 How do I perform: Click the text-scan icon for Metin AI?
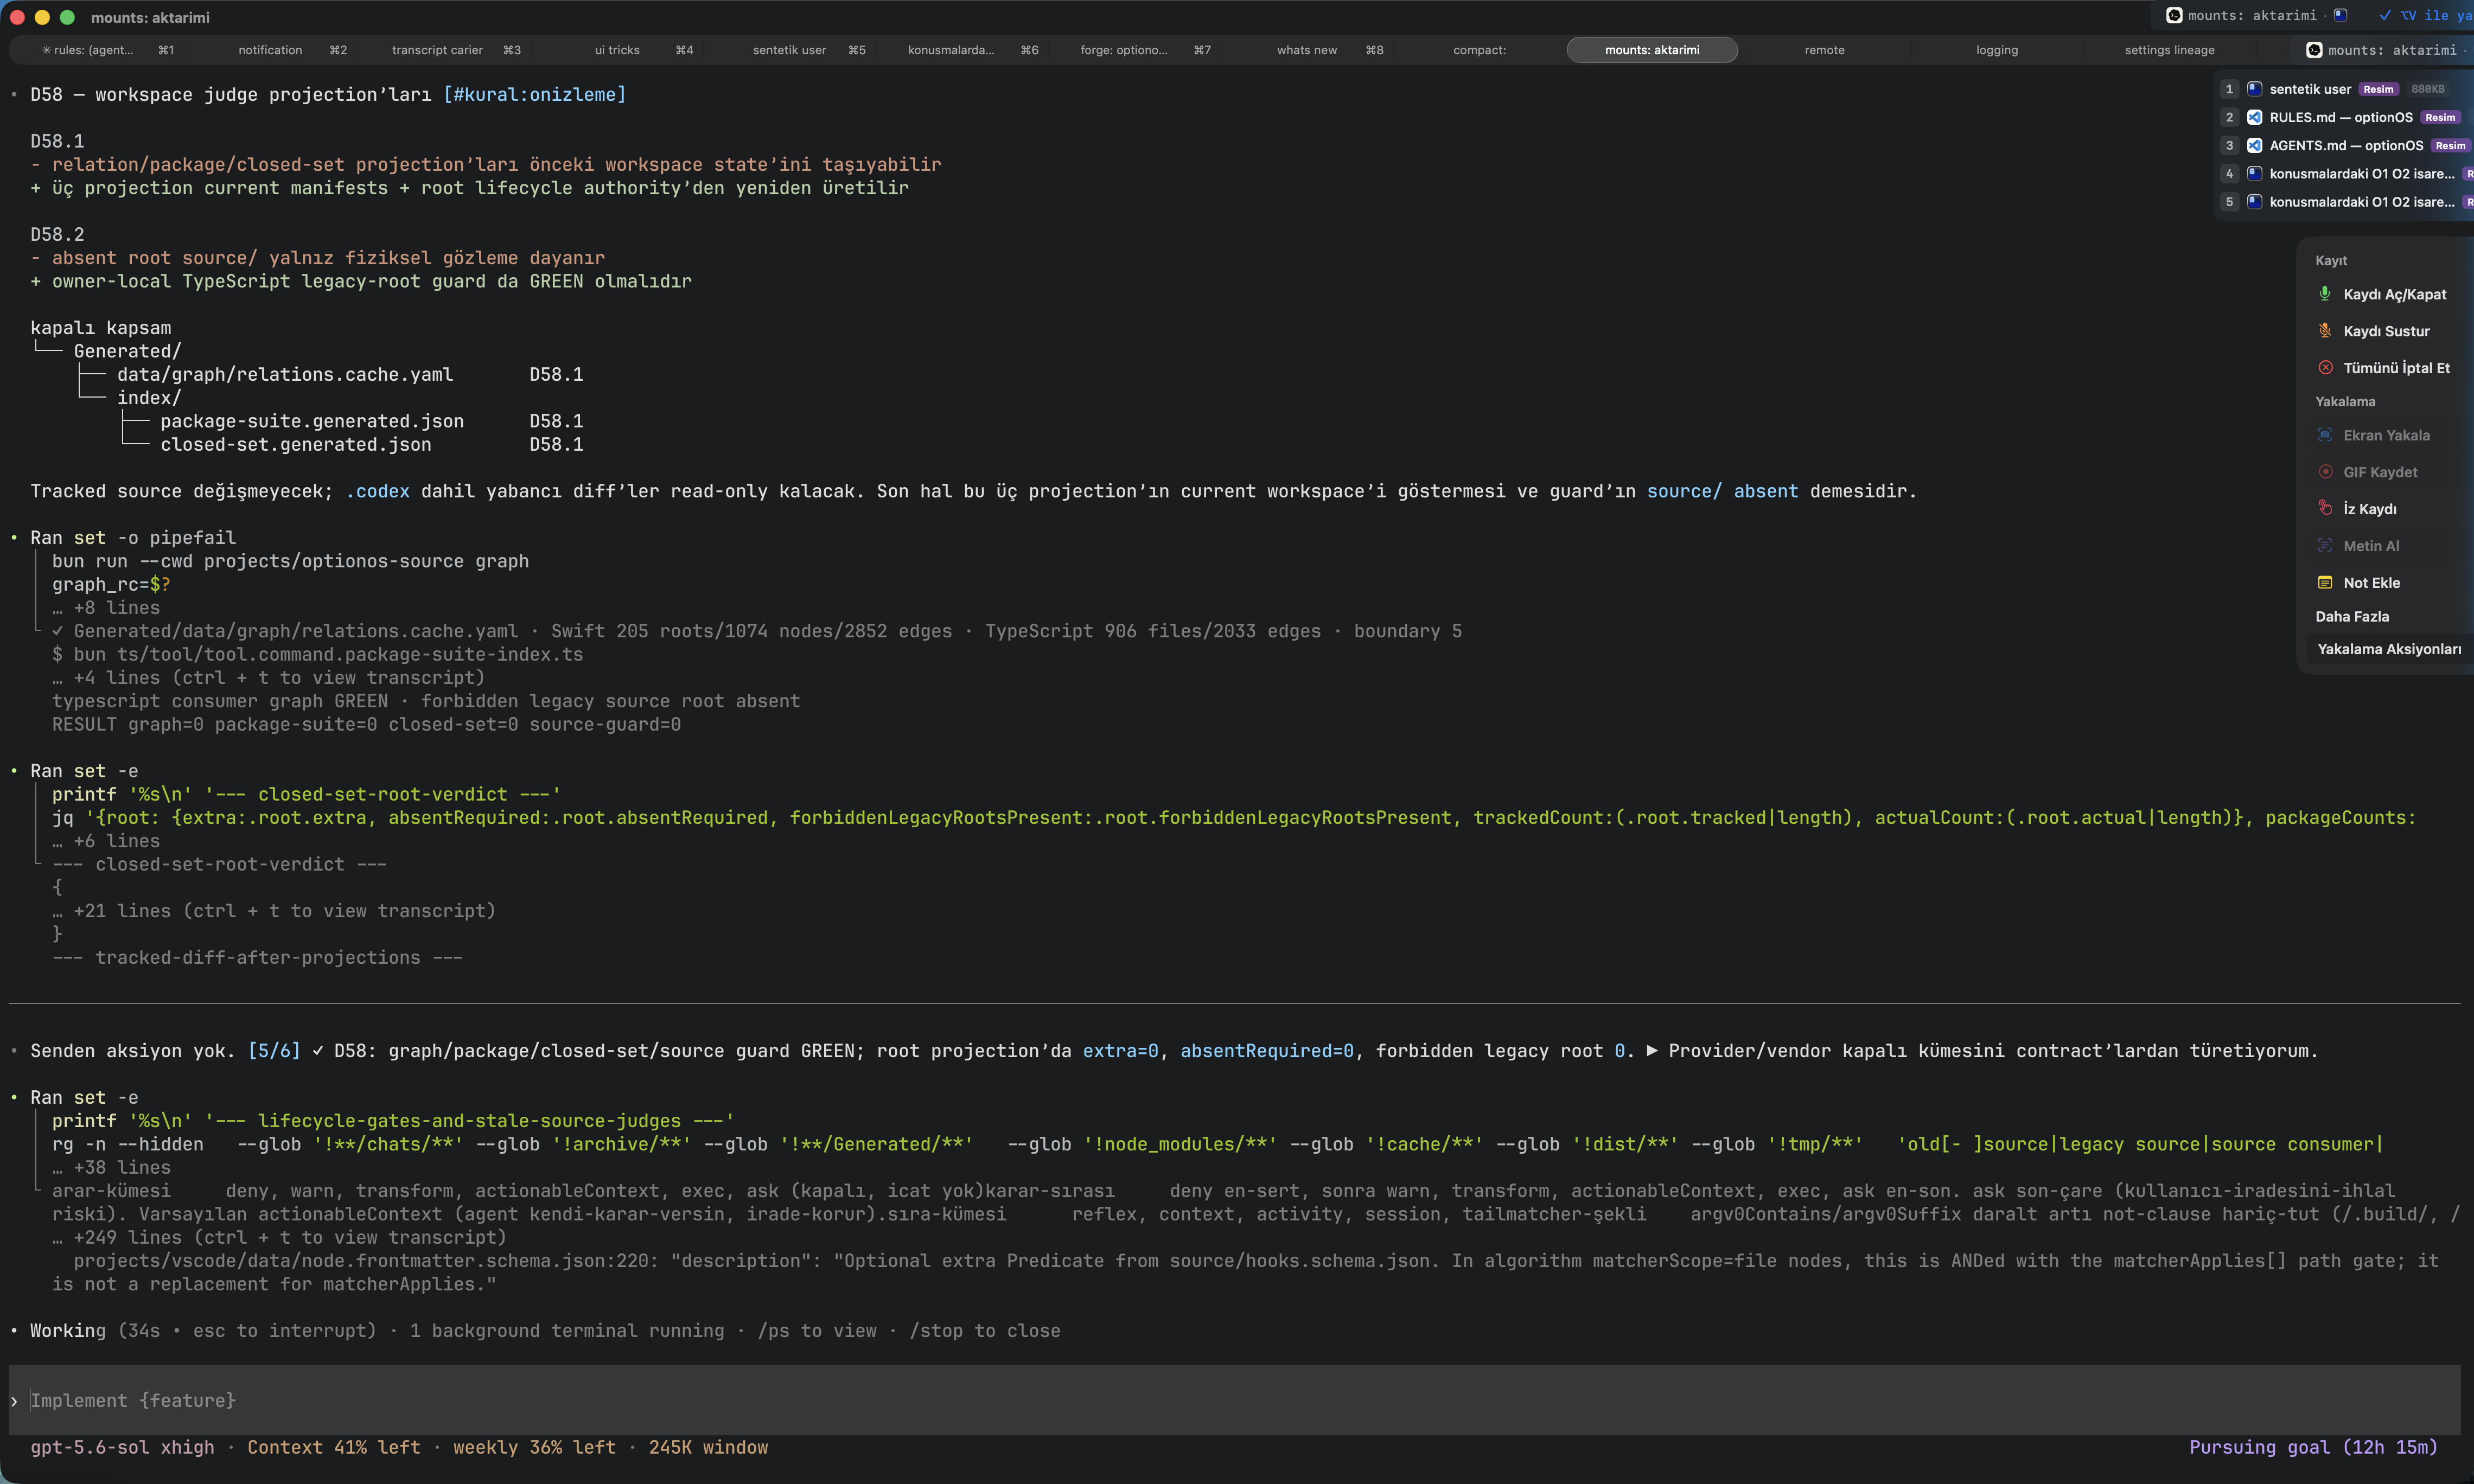[x=2325, y=545]
